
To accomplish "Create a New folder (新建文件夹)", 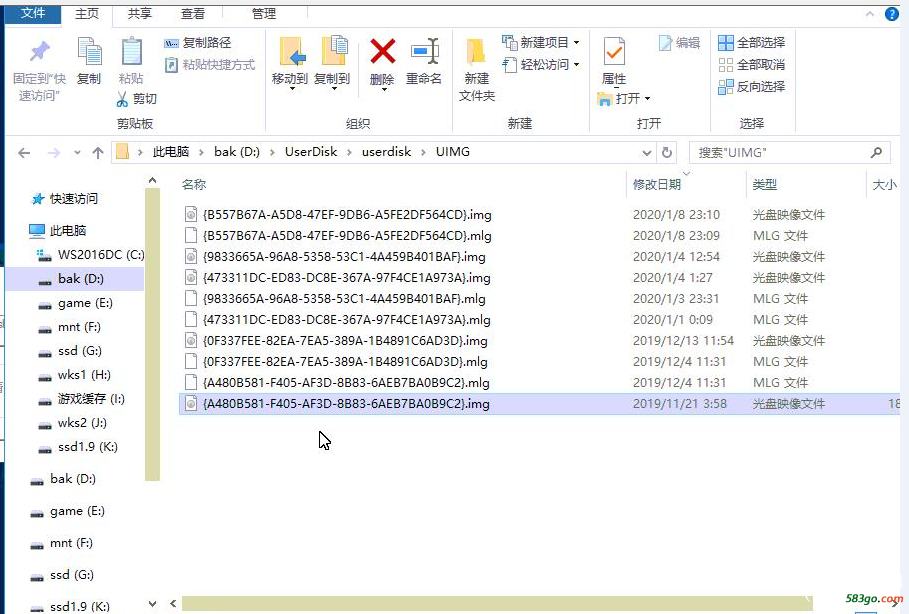I will 477,70.
